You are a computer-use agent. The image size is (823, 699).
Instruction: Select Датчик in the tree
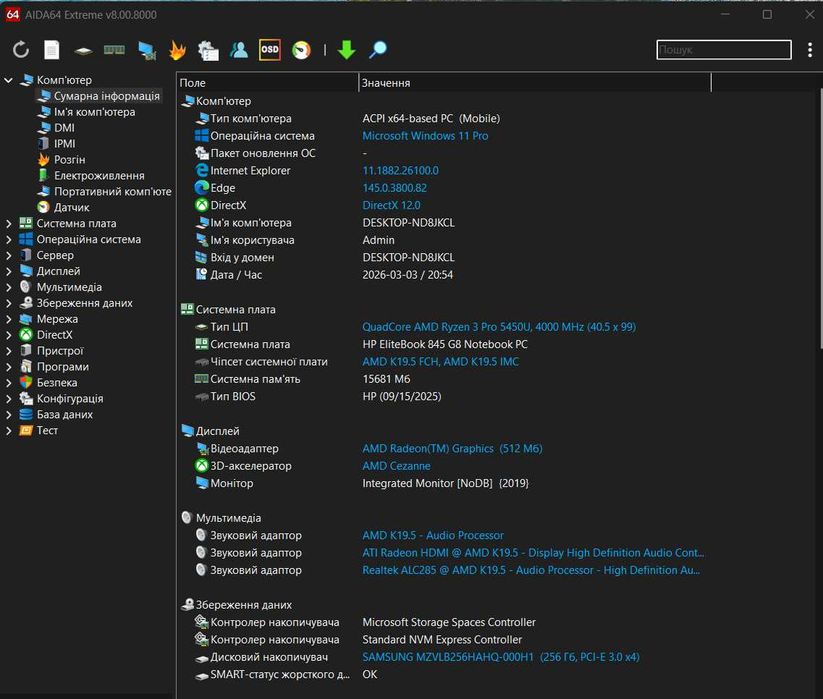pyautogui.click(x=71, y=207)
